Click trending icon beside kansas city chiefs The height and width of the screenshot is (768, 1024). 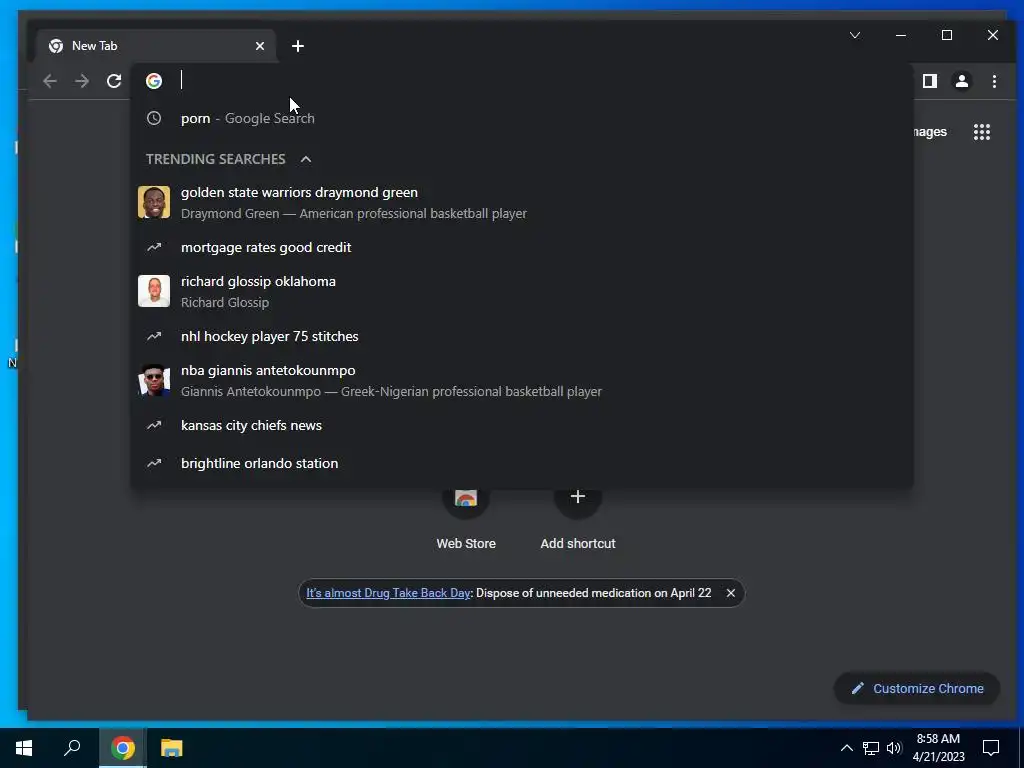click(154, 425)
